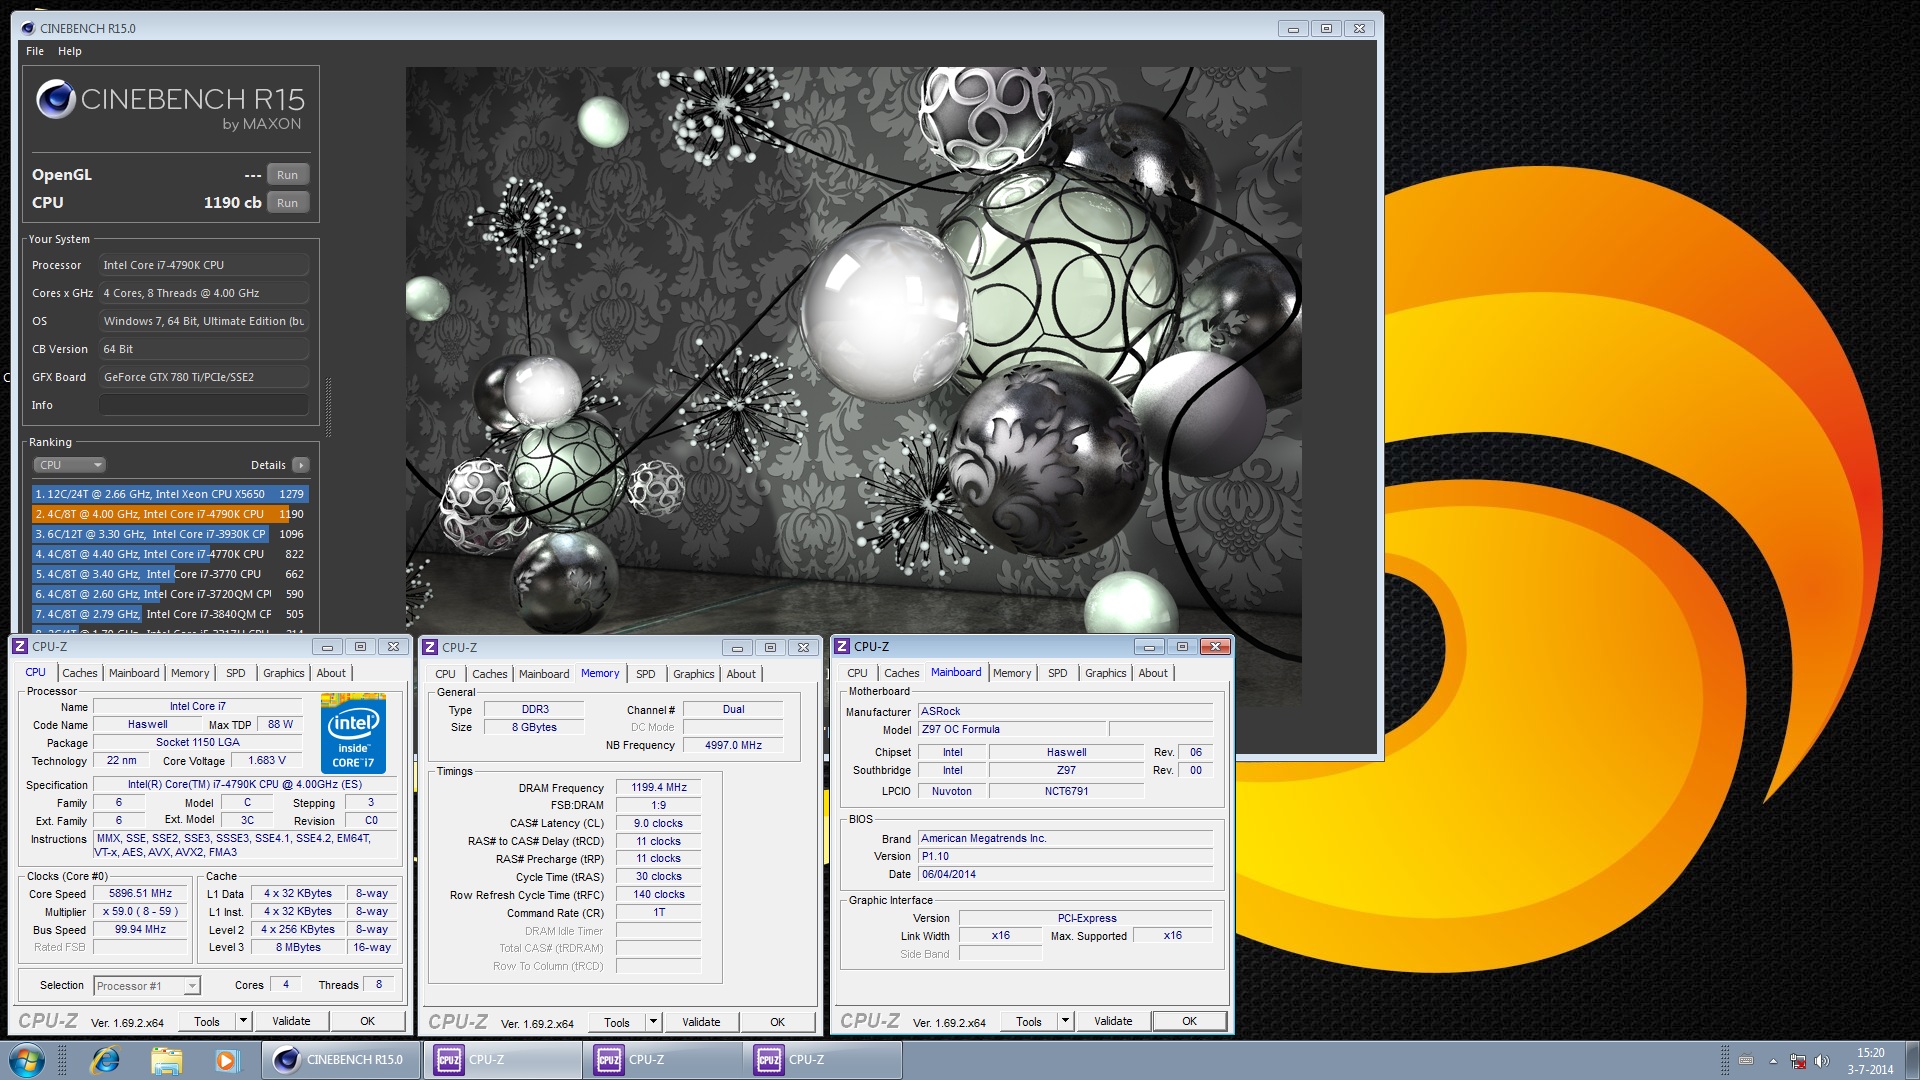The height and width of the screenshot is (1080, 1920).
Task: Click Tools button in CPU-Z Mainboard window
Action: point(1029,1021)
